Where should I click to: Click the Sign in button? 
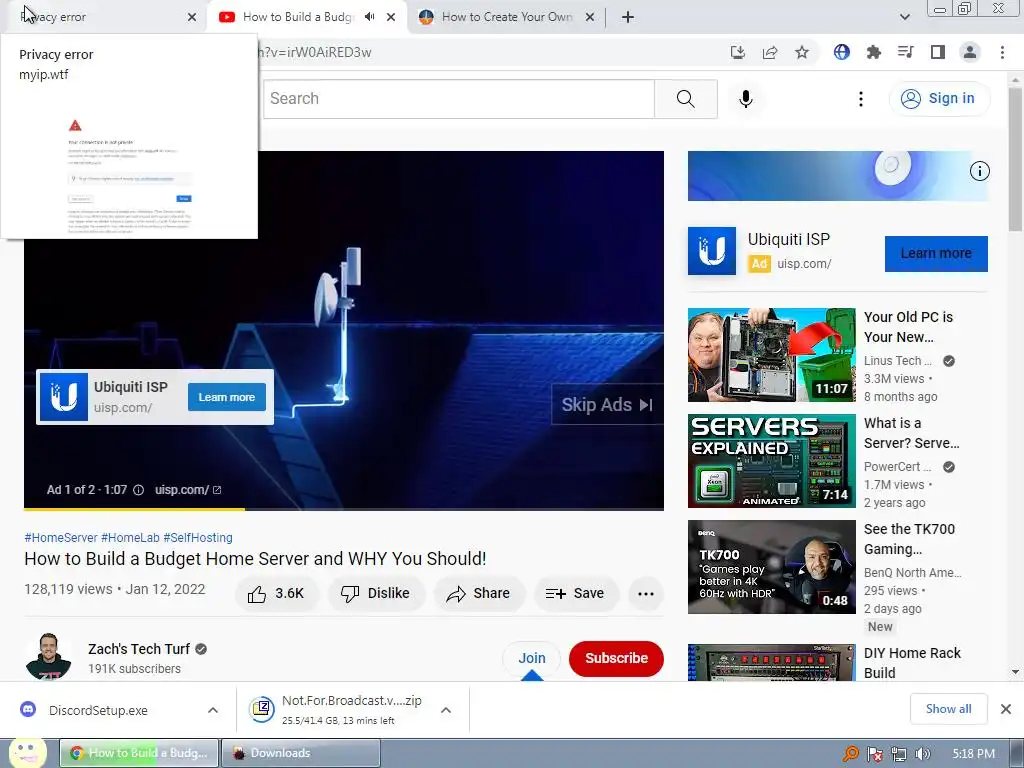(x=939, y=99)
